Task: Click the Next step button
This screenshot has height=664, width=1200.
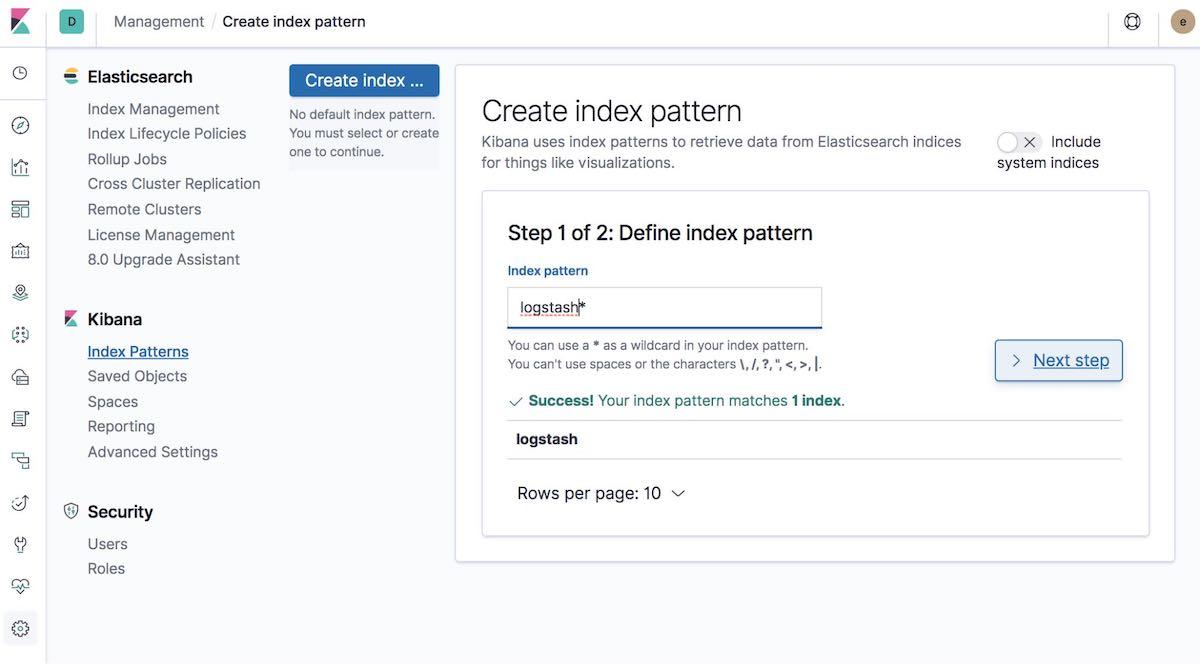Action: [1059, 360]
